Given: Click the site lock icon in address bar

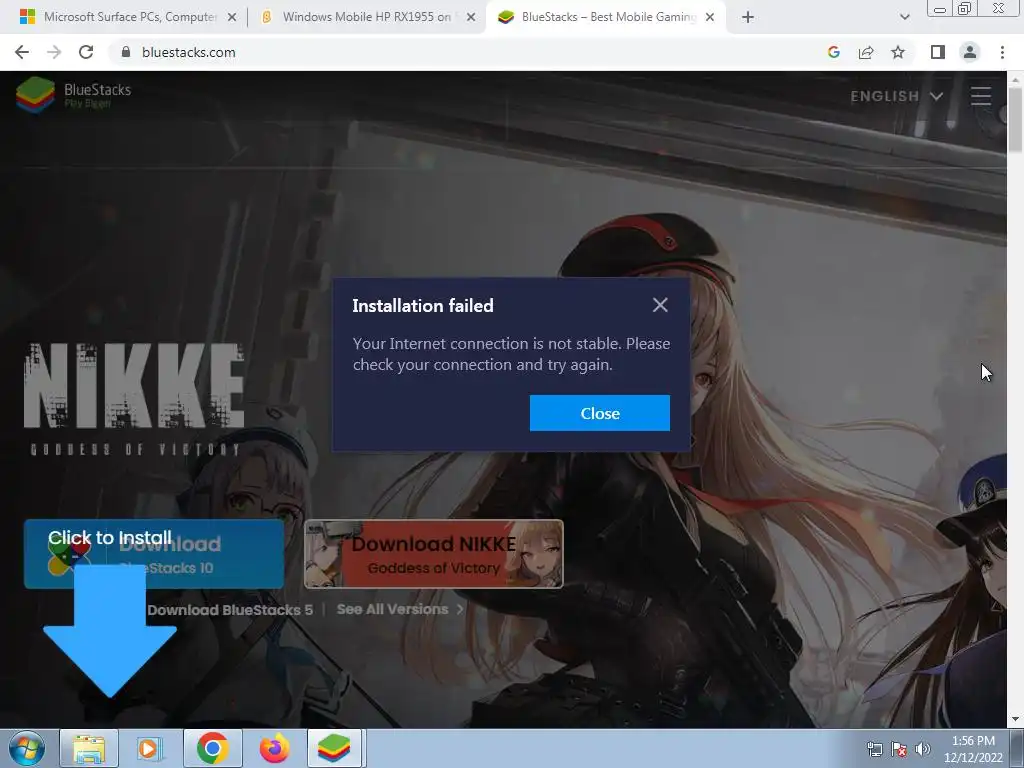Looking at the screenshot, I should click(126, 52).
